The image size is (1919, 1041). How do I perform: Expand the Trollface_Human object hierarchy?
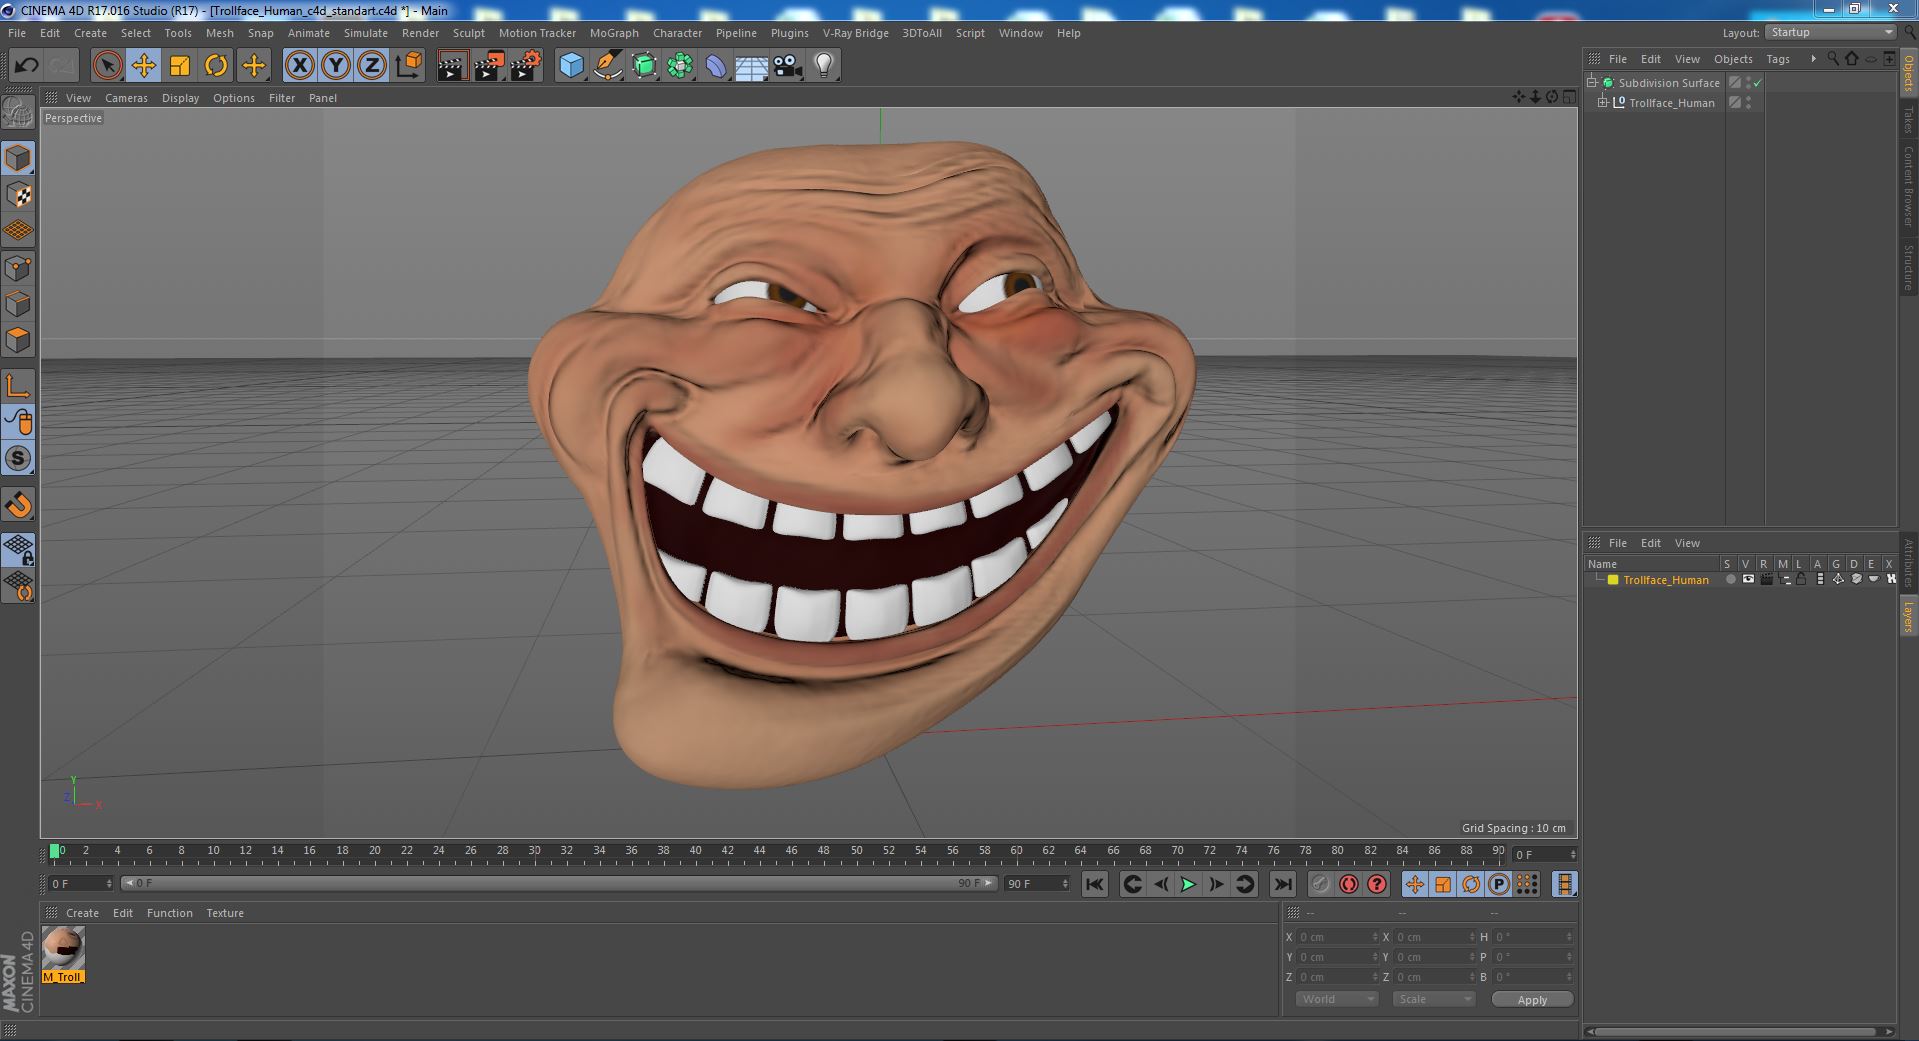[x=1603, y=103]
